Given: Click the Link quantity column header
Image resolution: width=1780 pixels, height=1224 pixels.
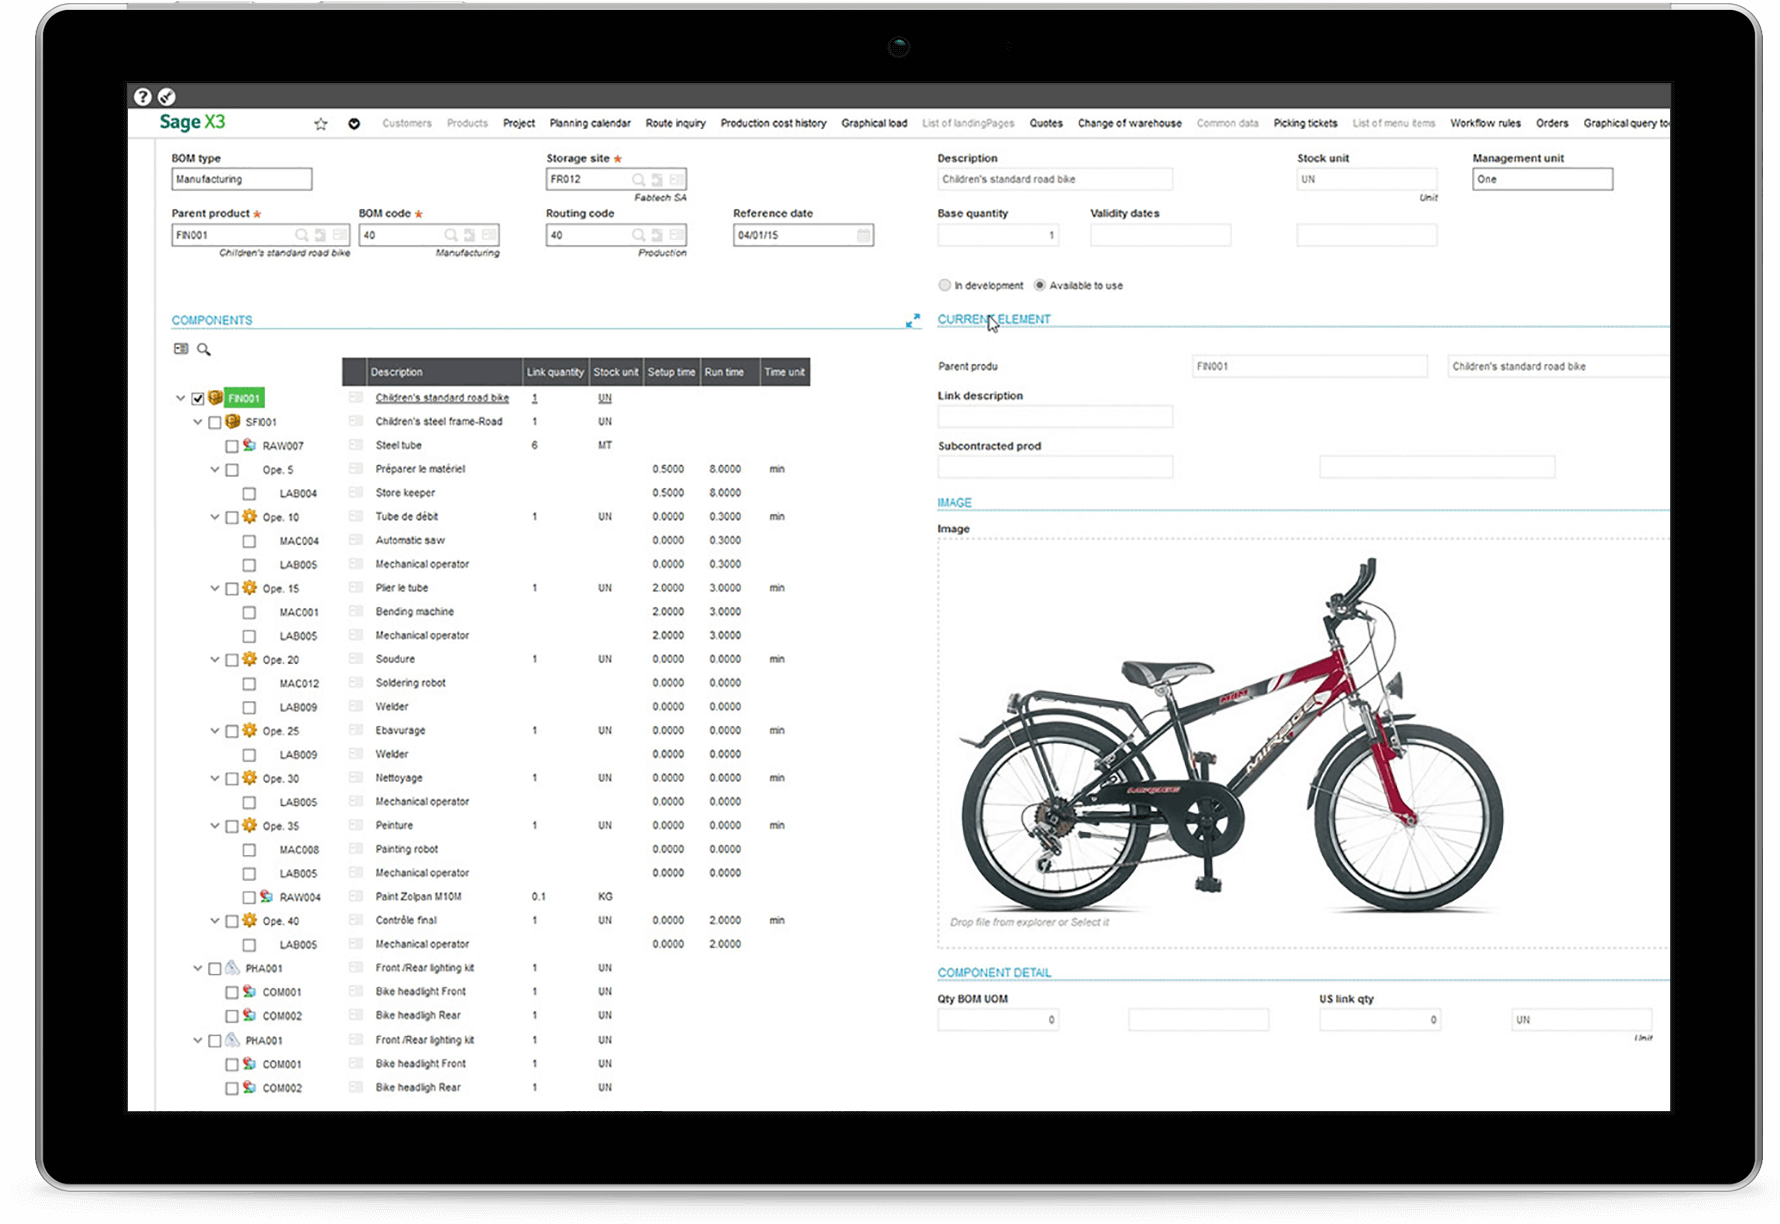Looking at the screenshot, I should (x=555, y=372).
